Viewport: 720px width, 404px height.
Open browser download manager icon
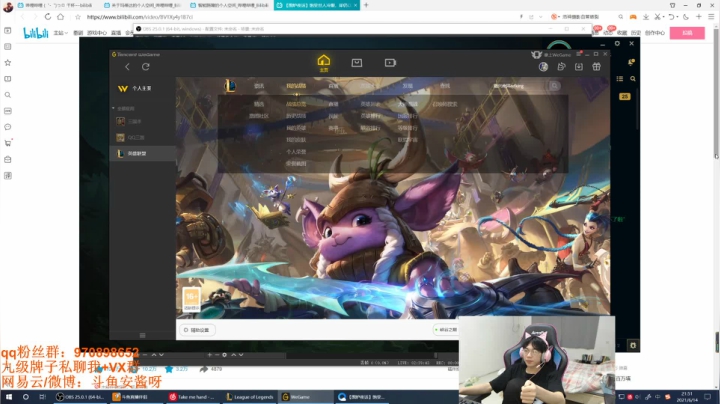[x=646, y=17]
